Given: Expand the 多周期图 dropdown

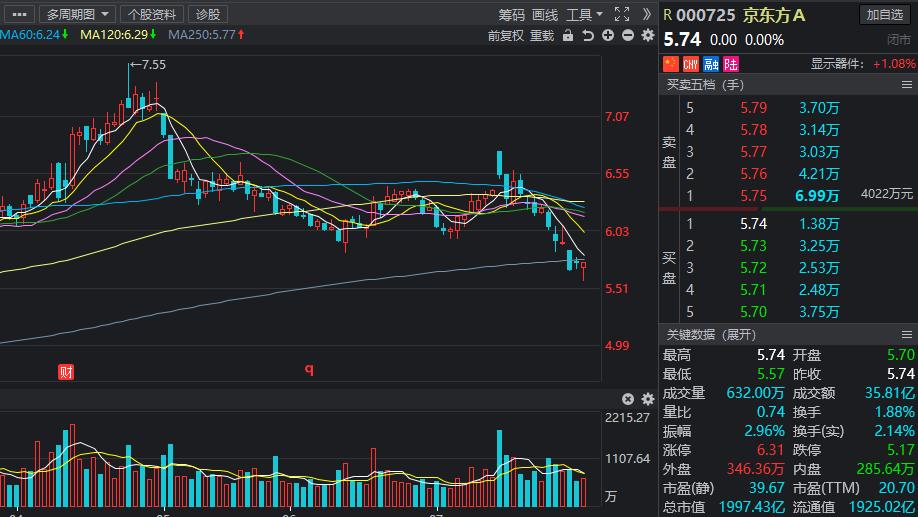Looking at the screenshot, I should point(78,14).
